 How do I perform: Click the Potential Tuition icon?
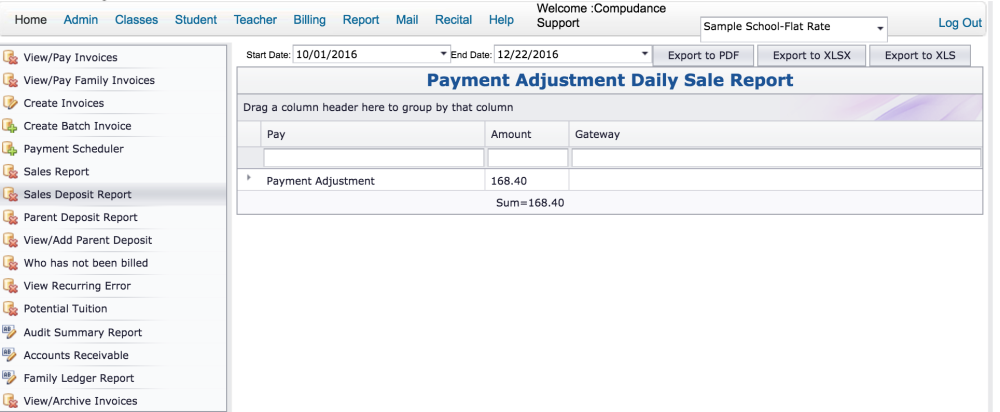[10, 309]
